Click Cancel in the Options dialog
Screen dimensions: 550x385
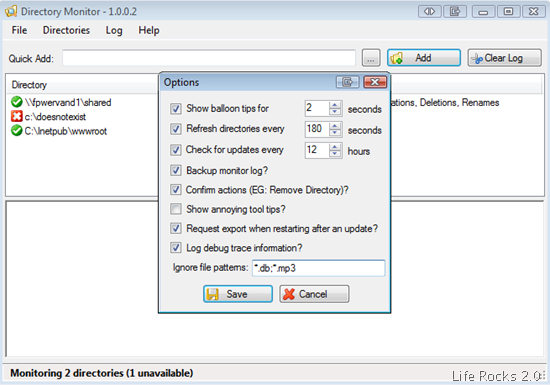click(314, 294)
